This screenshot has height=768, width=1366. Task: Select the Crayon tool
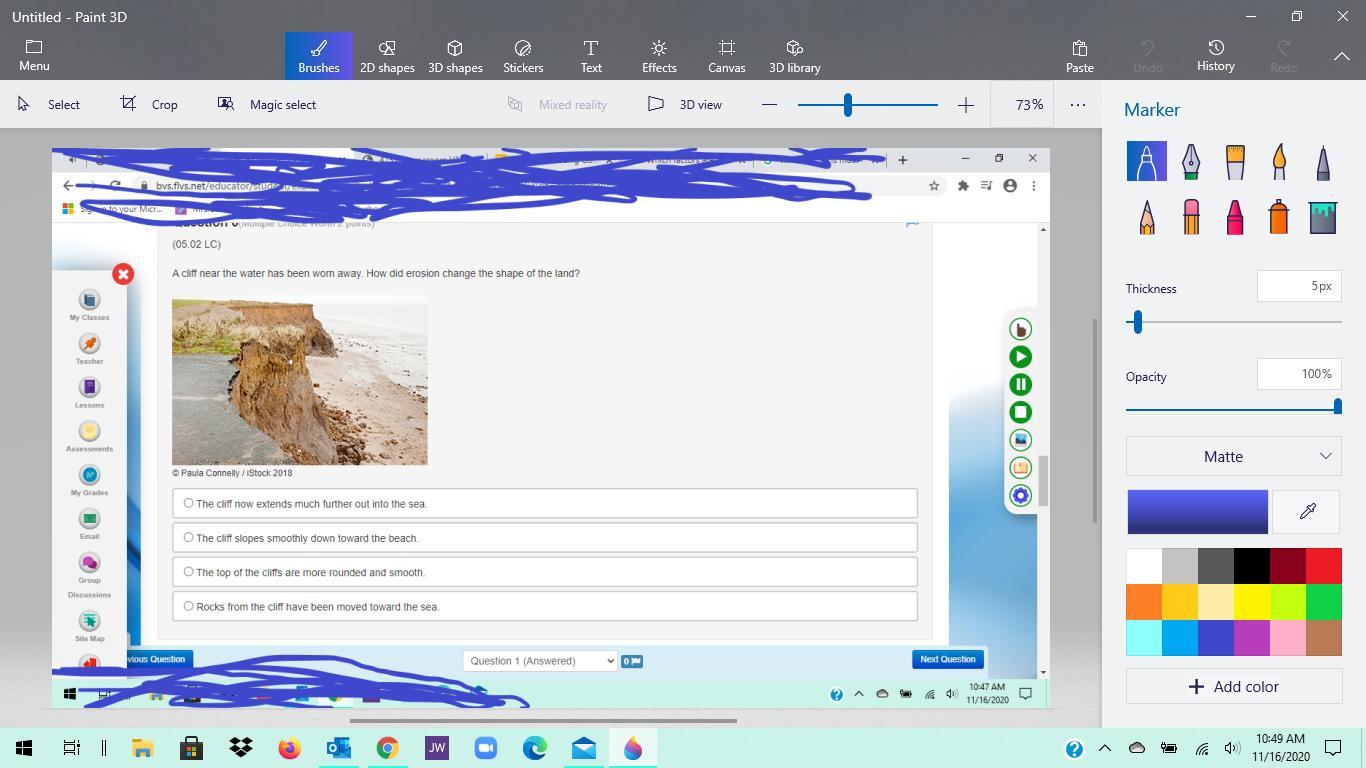coord(1235,217)
